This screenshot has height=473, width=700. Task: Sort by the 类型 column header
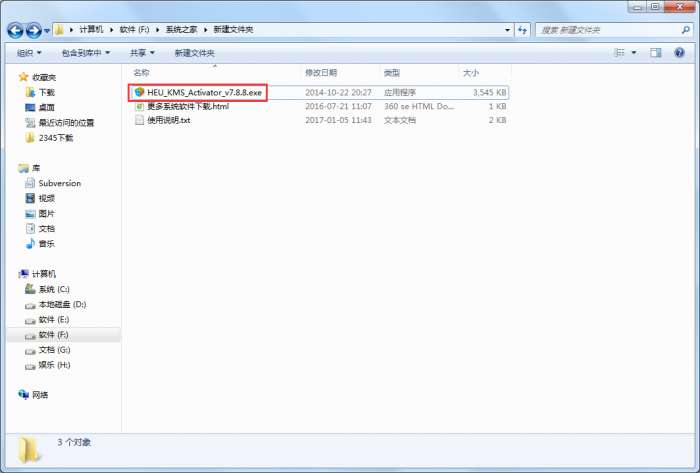(392, 72)
